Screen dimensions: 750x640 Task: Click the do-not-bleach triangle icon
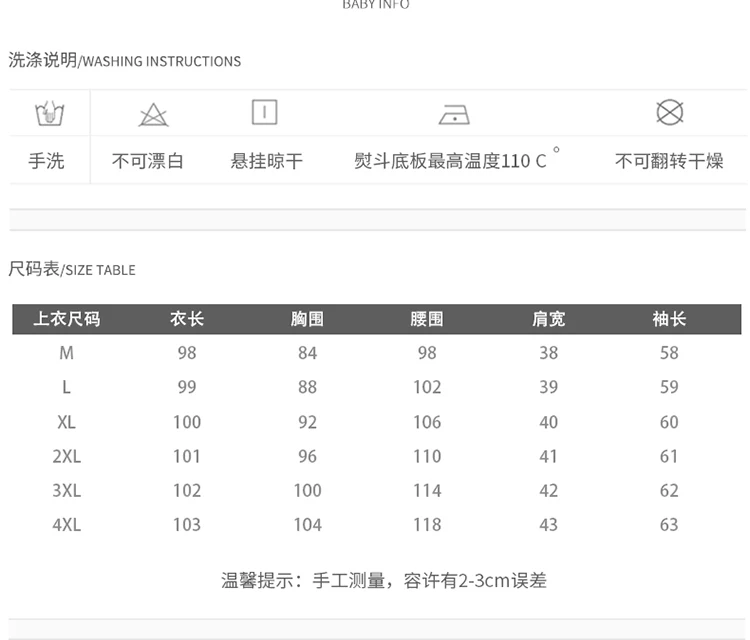pos(153,115)
